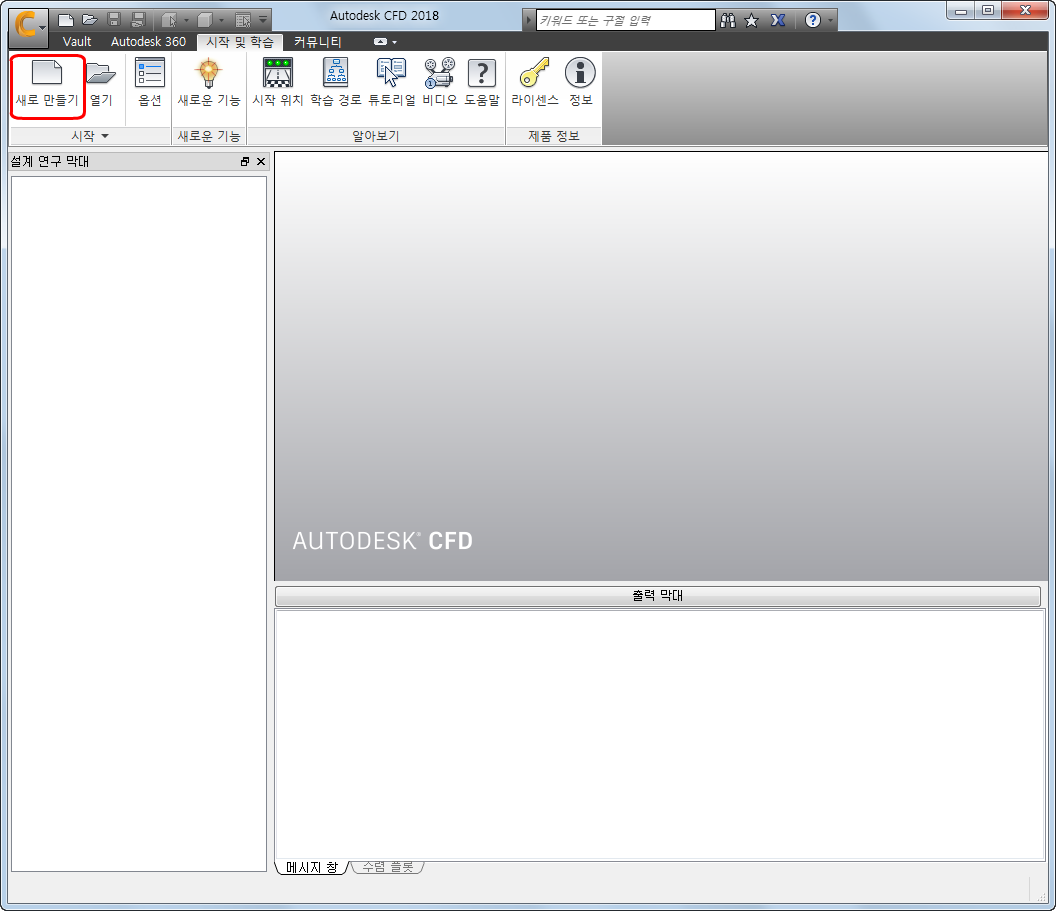The image size is (1056, 911).
Task: Open the Autodesk CFD application menu button
Action: pyautogui.click(x=28, y=27)
